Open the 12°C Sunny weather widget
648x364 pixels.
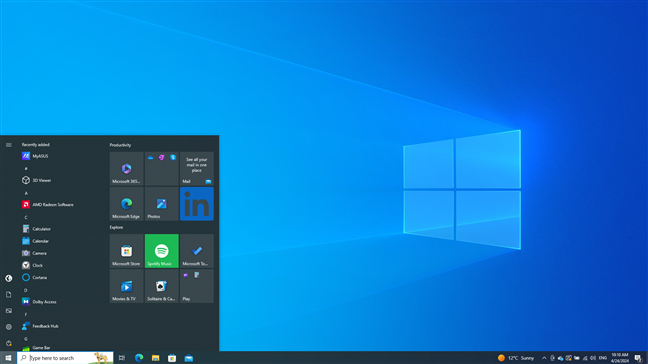click(516, 358)
